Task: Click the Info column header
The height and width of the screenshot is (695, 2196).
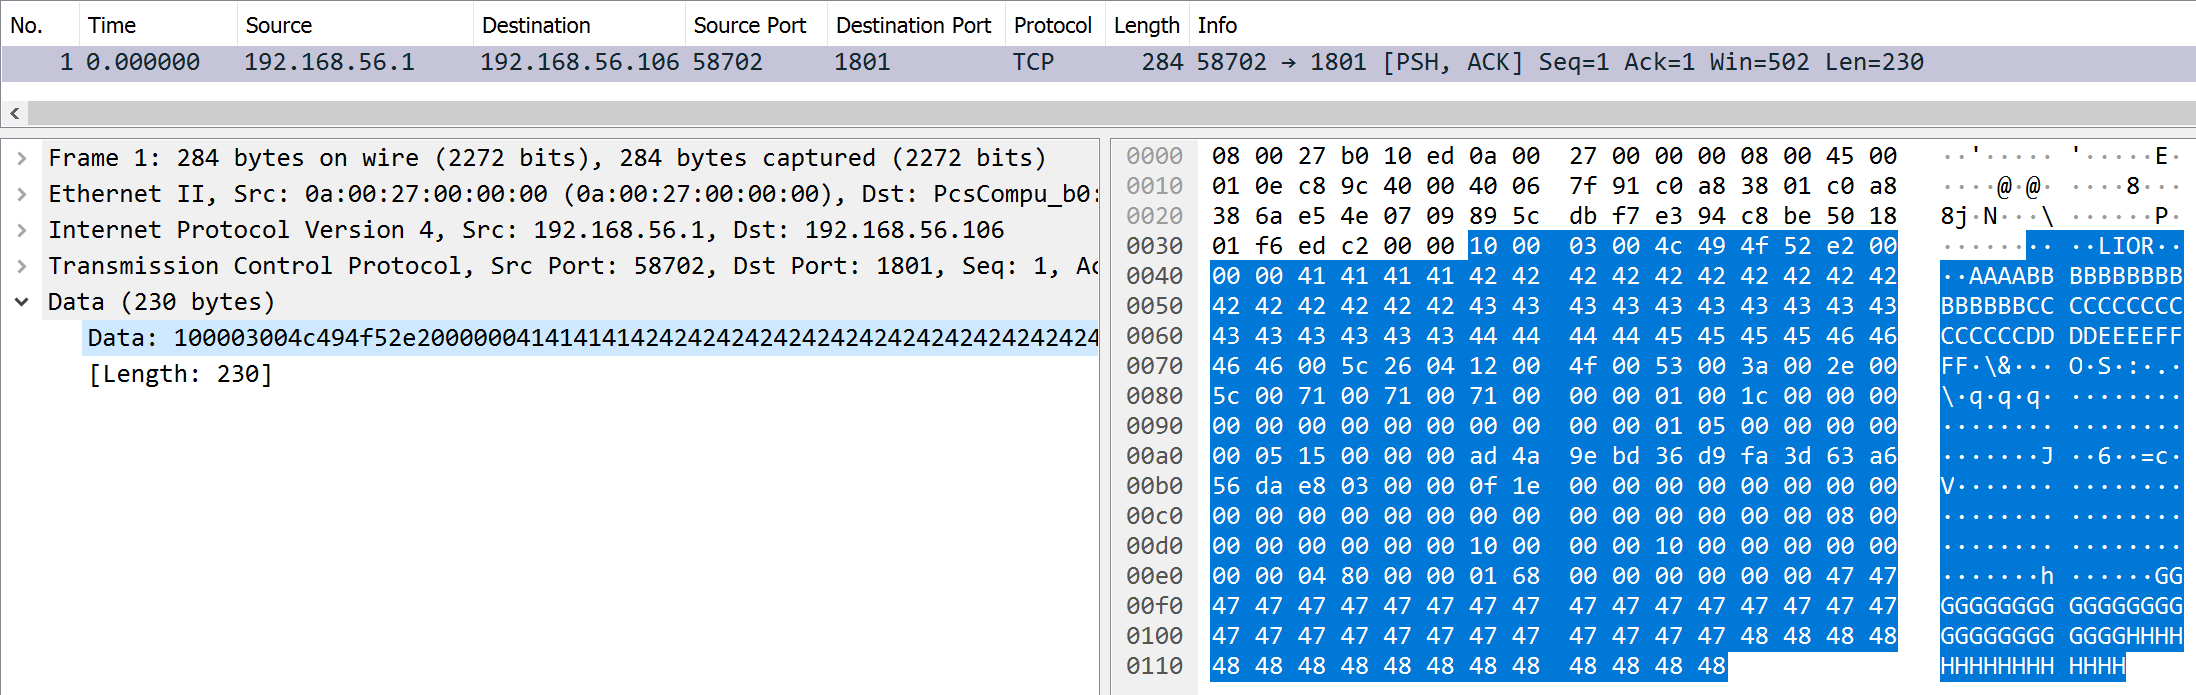Action: pyautogui.click(x=1217, y=25)
